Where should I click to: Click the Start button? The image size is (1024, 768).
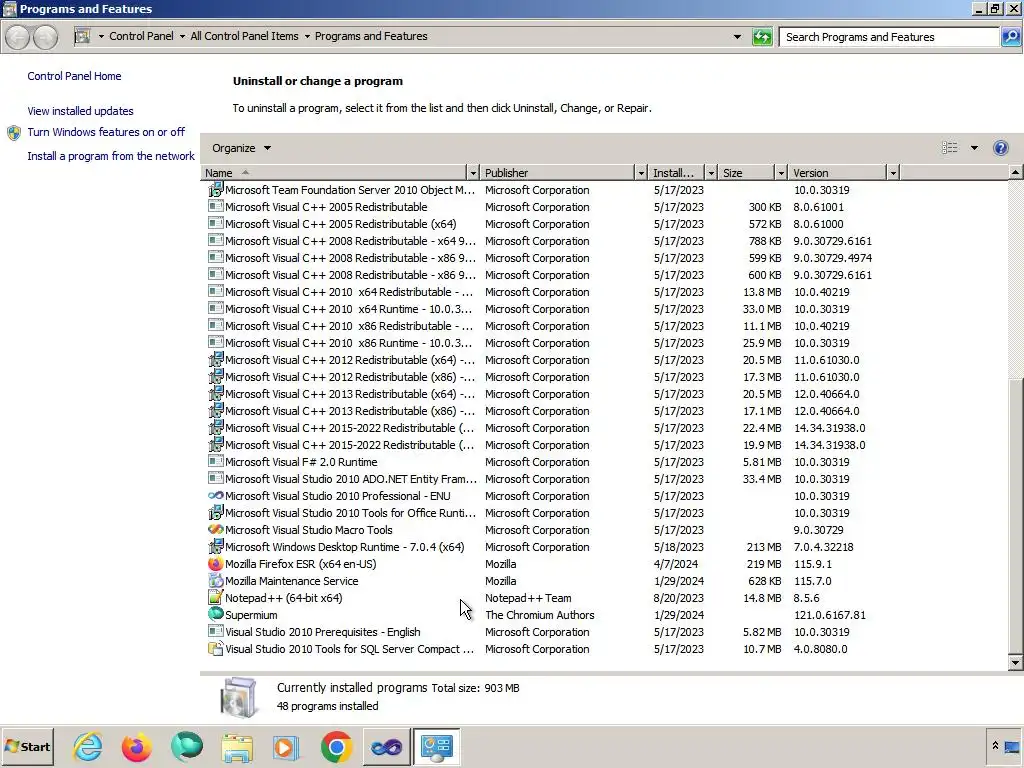pos(27,747)
